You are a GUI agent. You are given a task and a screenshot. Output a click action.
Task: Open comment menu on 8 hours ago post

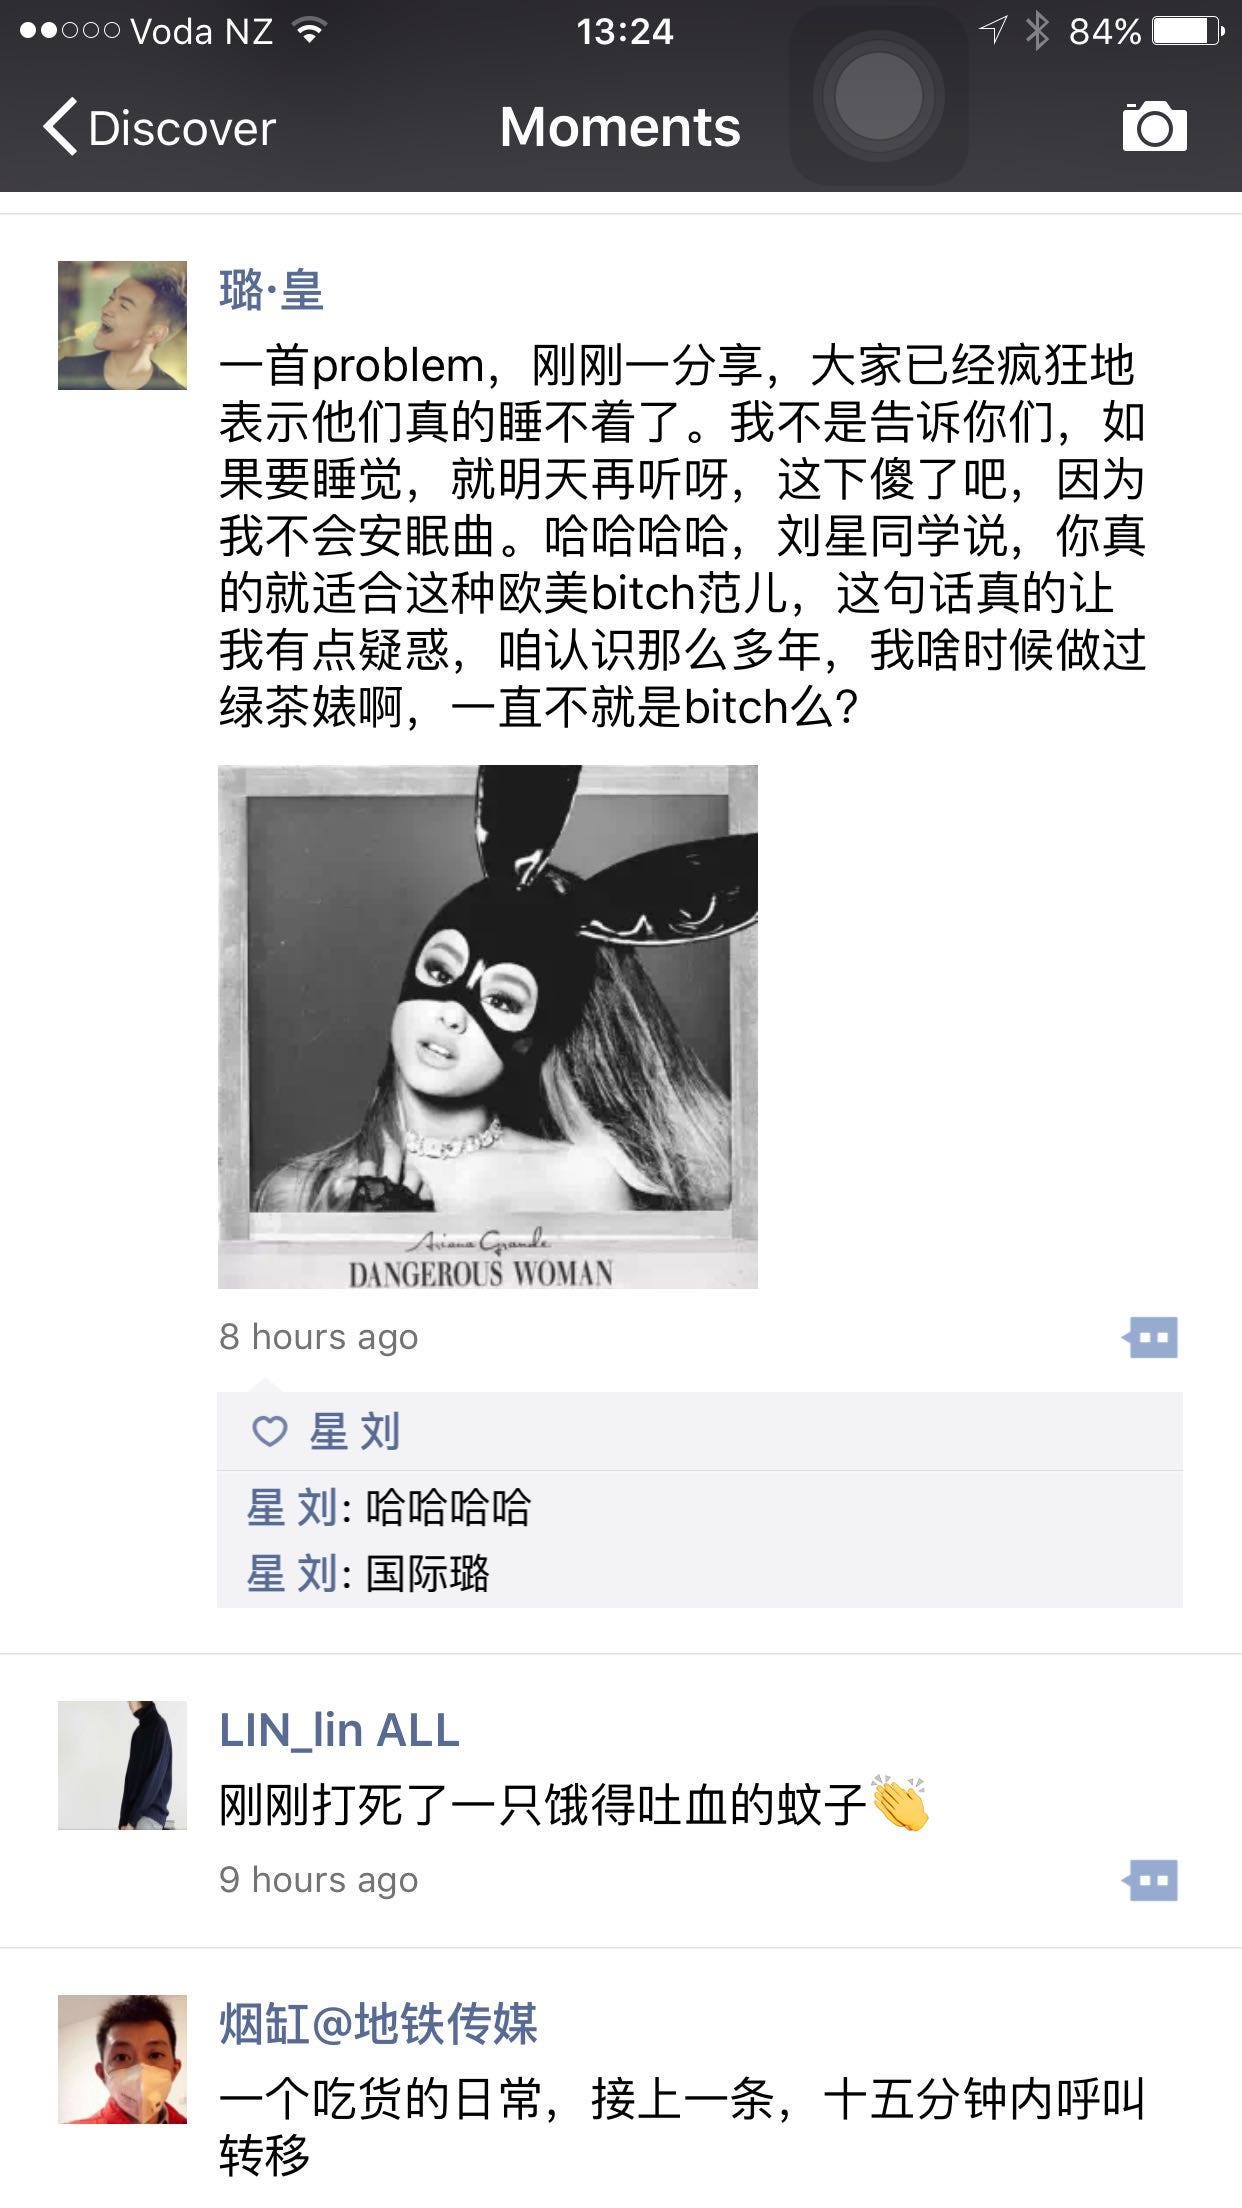click(x=1150, y=1337)
